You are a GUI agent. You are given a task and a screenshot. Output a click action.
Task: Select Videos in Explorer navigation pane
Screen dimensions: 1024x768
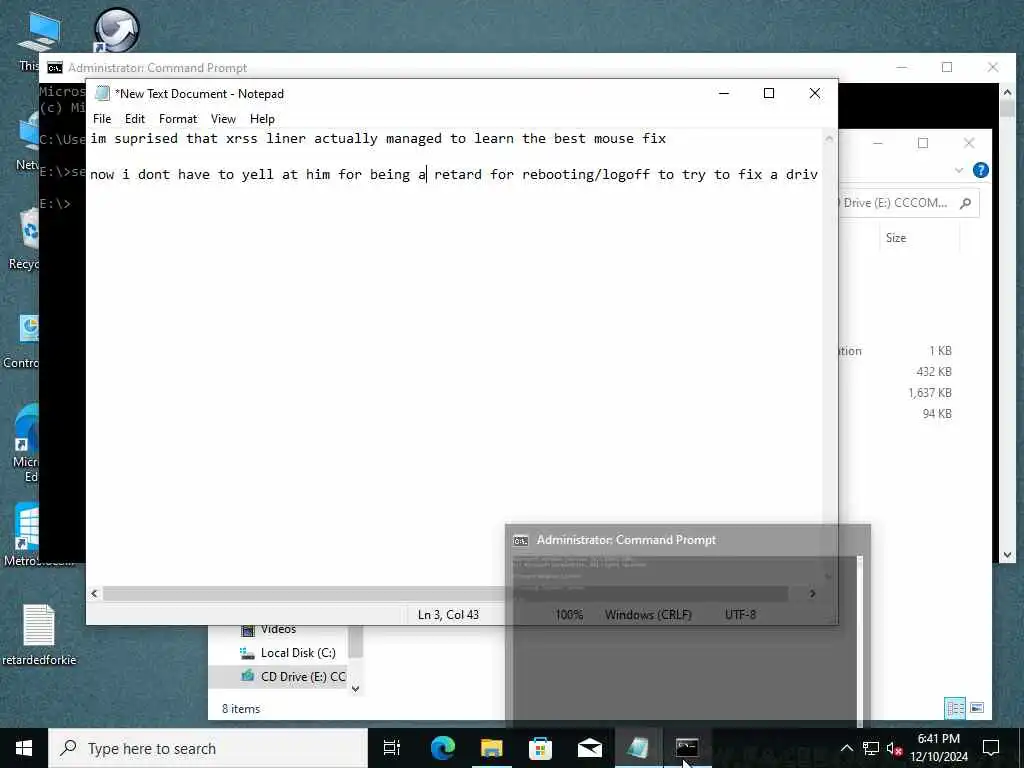(268, 630)
